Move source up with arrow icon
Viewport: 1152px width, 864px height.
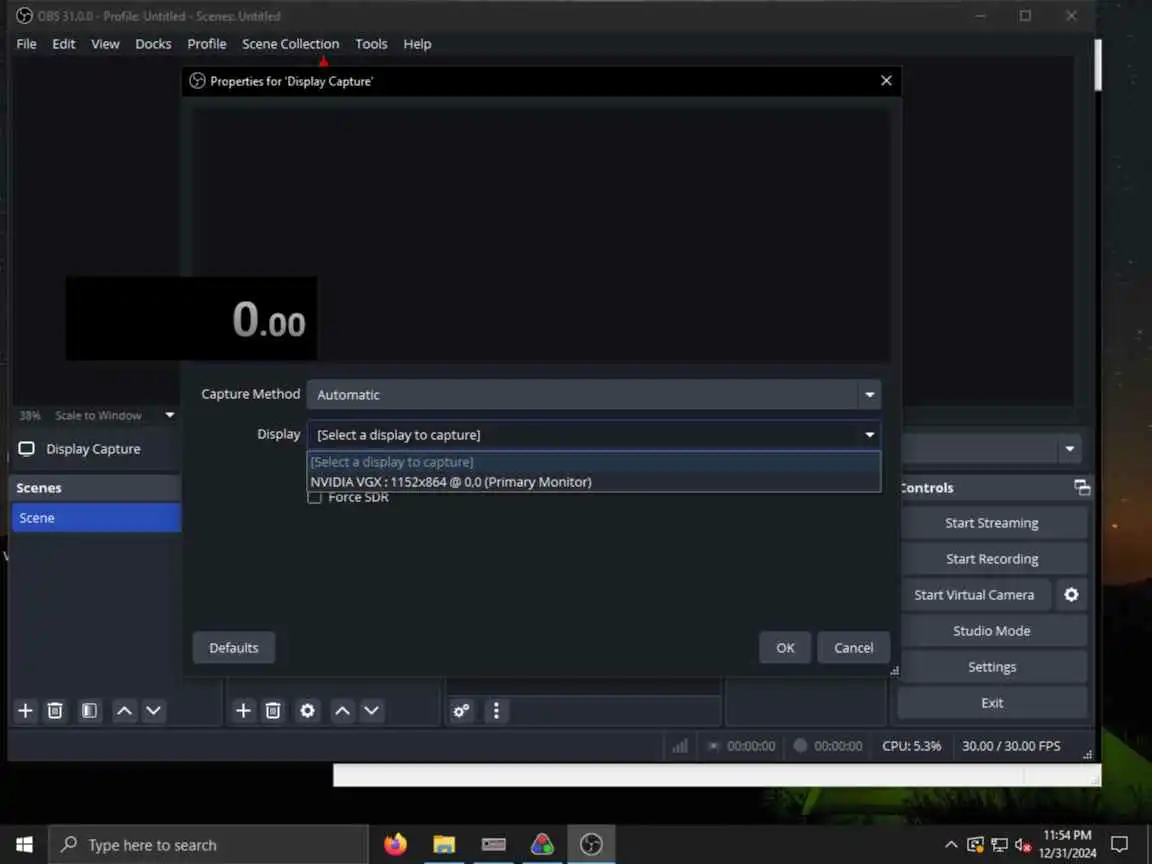coord(342,710)
